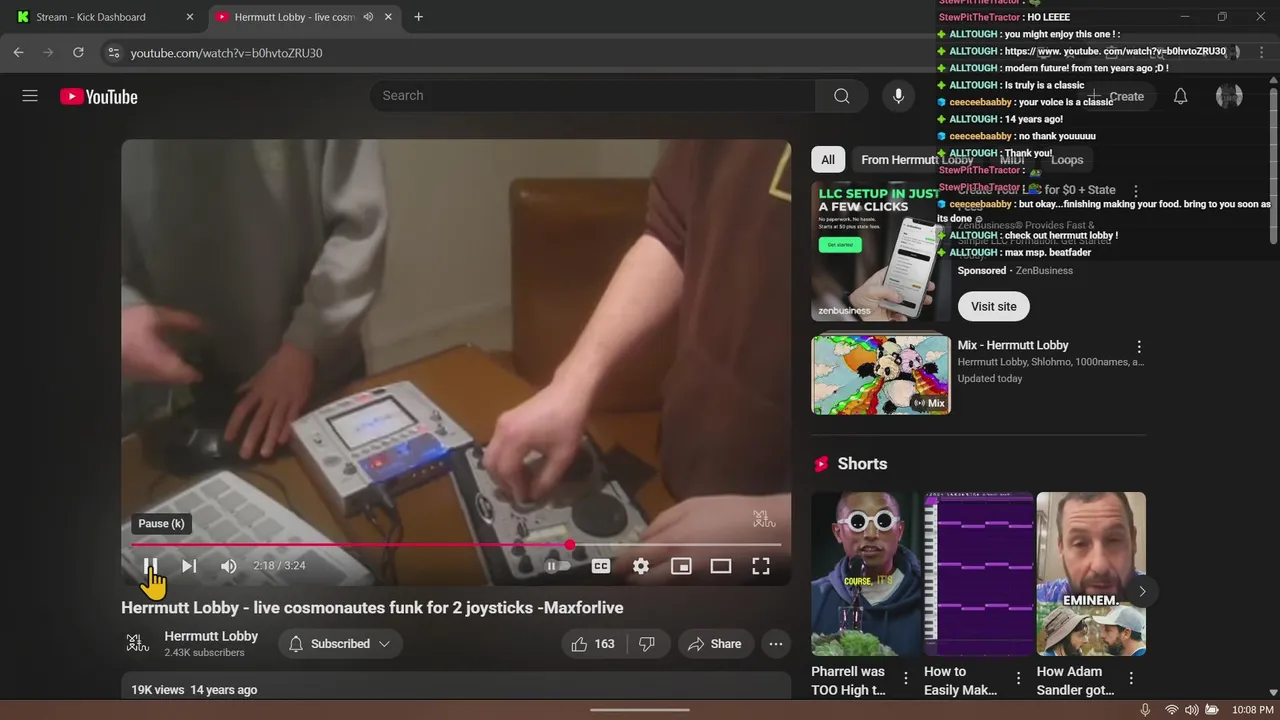Viewport: 1280px width, 720px height.
Task: Enter fullscreen mode
Action: pyautogui.click(x=761, y=566)
